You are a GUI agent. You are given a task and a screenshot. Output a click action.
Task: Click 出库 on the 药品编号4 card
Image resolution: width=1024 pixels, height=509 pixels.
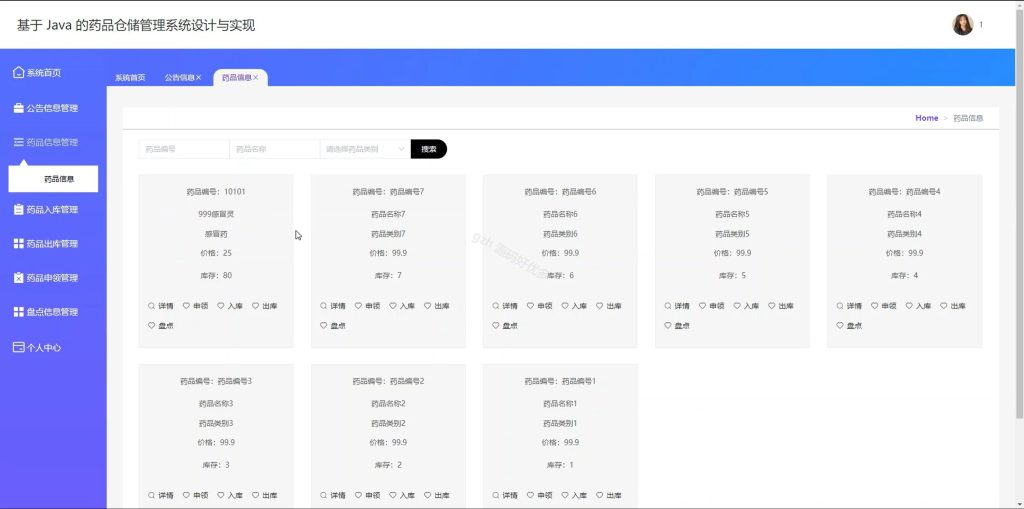953,306
